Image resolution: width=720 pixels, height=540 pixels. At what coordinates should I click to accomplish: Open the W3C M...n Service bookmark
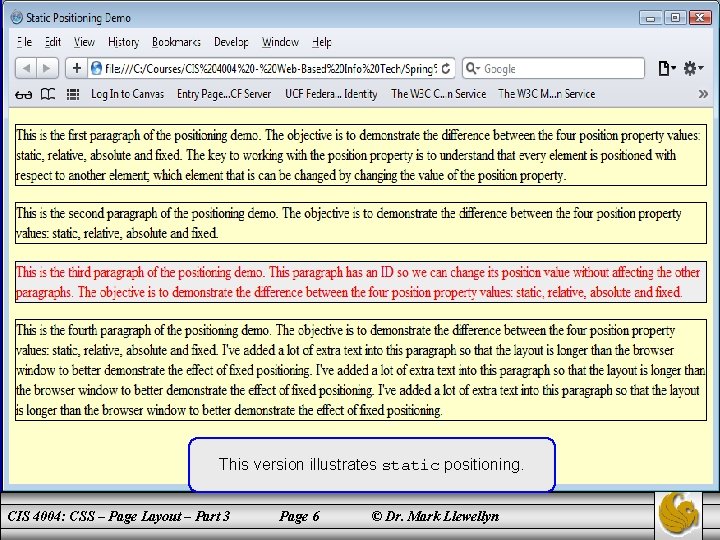[x=546, y=94]
